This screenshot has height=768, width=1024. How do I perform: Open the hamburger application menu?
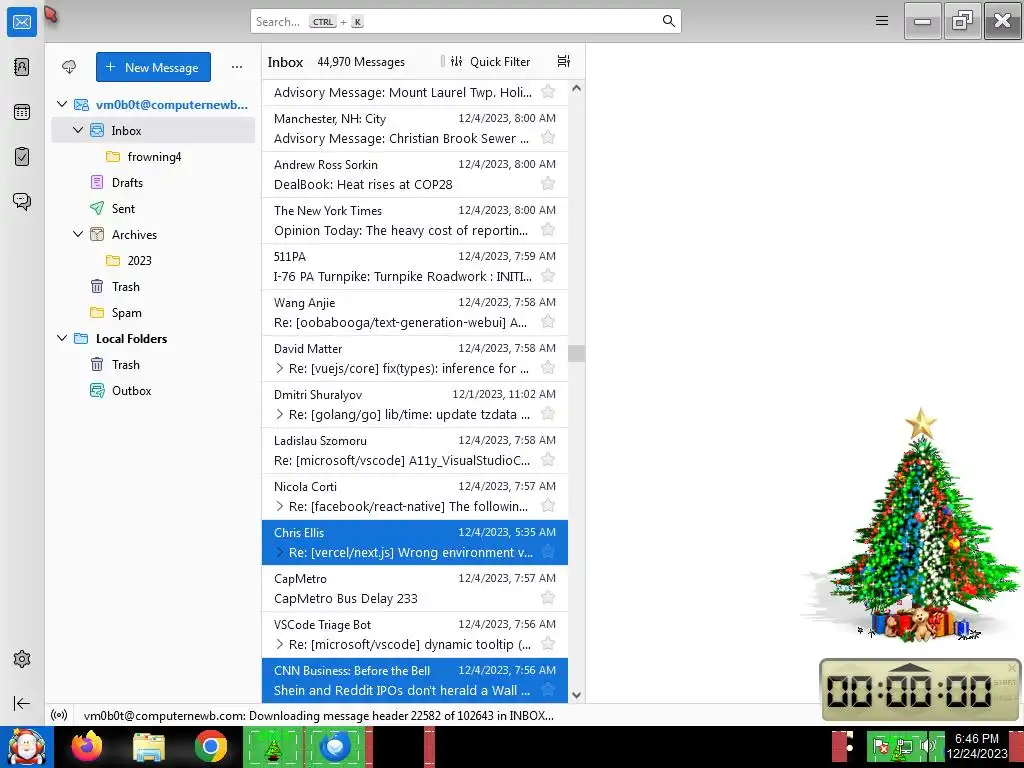pyautogui.click(x=882, y=21)
